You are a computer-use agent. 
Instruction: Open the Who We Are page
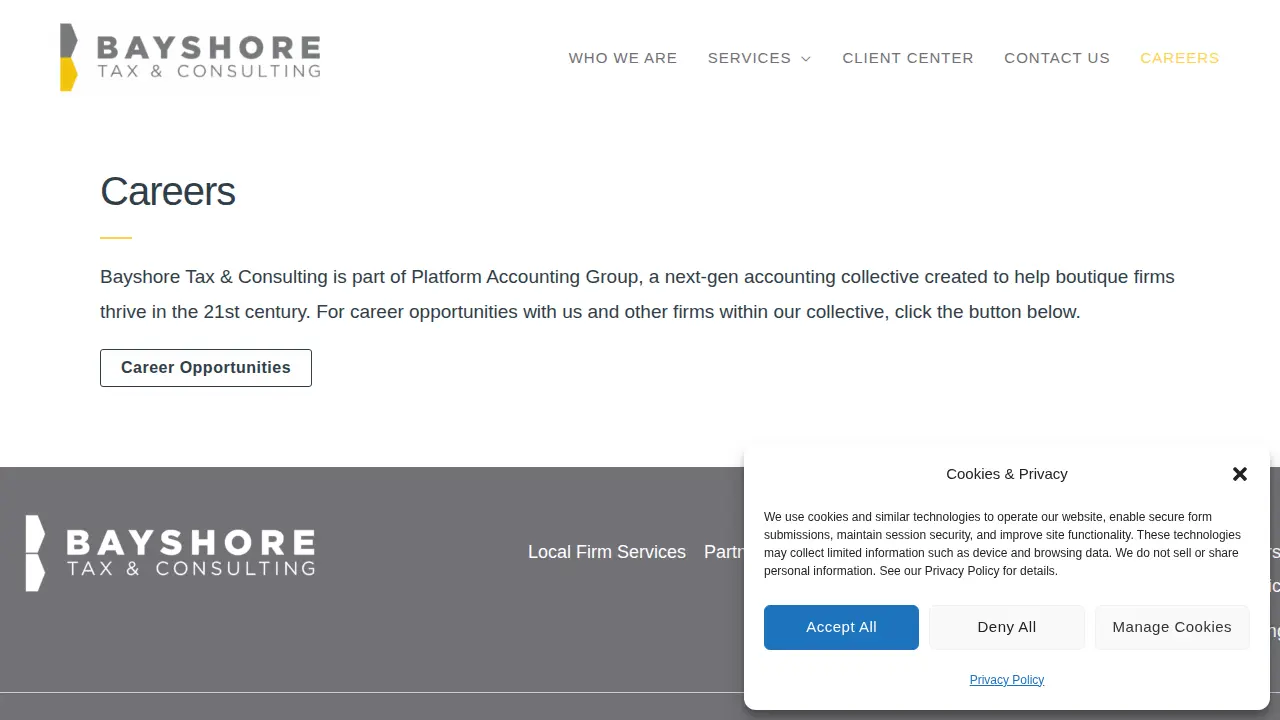[623, 58]
